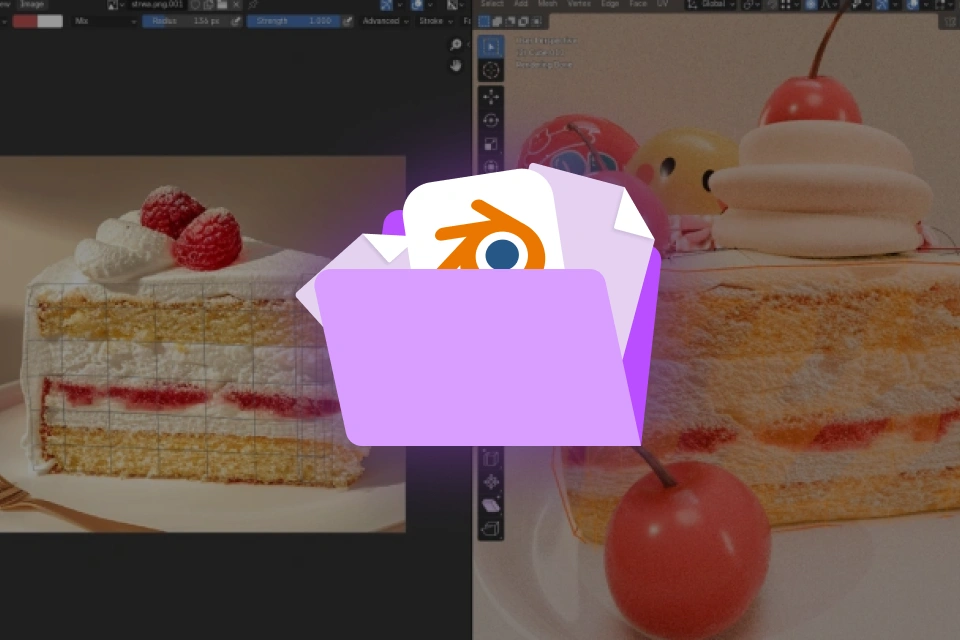
Task: Select the Shrink/Fatten tool
Action: pyautogui.click(x=490, y=482)
